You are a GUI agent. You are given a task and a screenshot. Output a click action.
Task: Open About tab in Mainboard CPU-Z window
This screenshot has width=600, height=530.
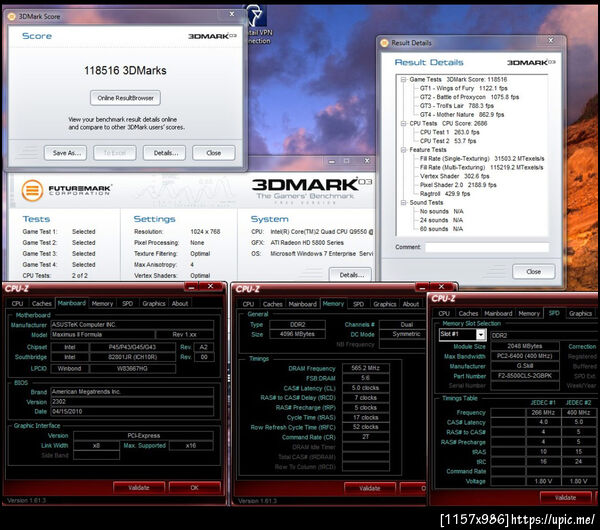click(179, 303)
